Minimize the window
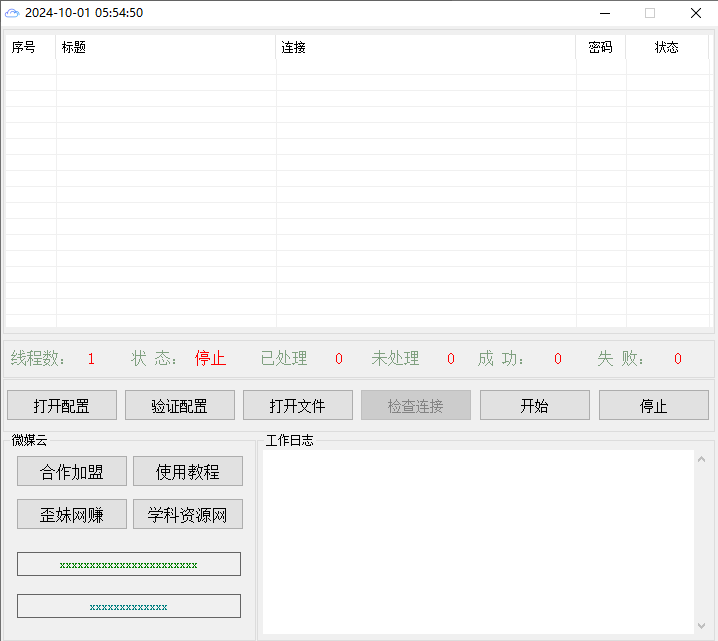The image size is (718, 641). pyautogui.click(x=605, y=13)
